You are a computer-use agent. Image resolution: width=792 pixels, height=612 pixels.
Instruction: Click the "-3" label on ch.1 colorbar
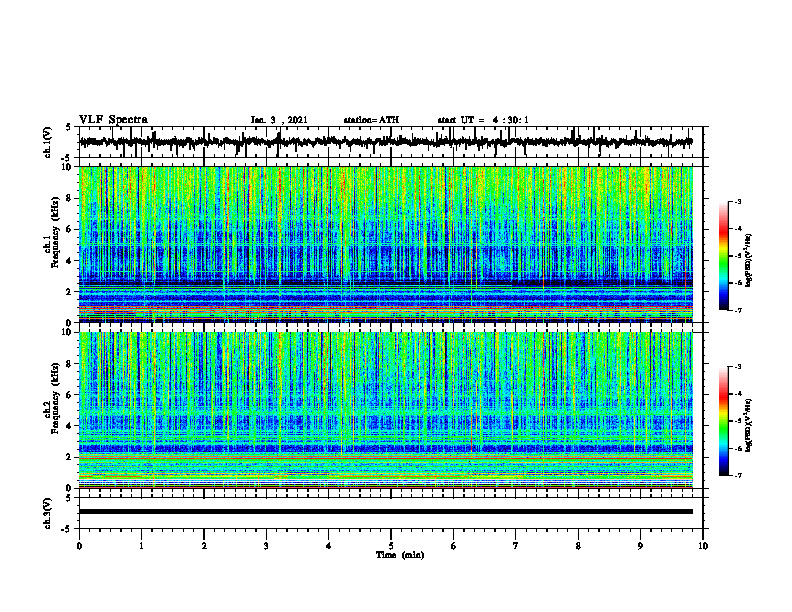click(x=737, y=201)
